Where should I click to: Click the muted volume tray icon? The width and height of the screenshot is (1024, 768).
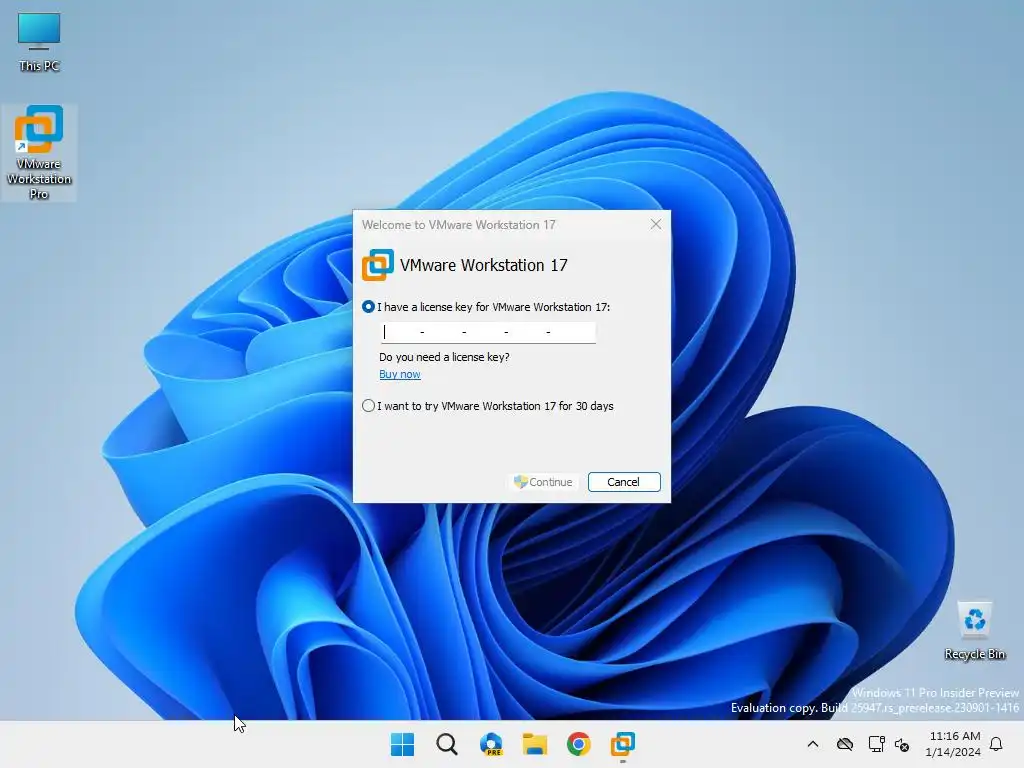[903, 744]
